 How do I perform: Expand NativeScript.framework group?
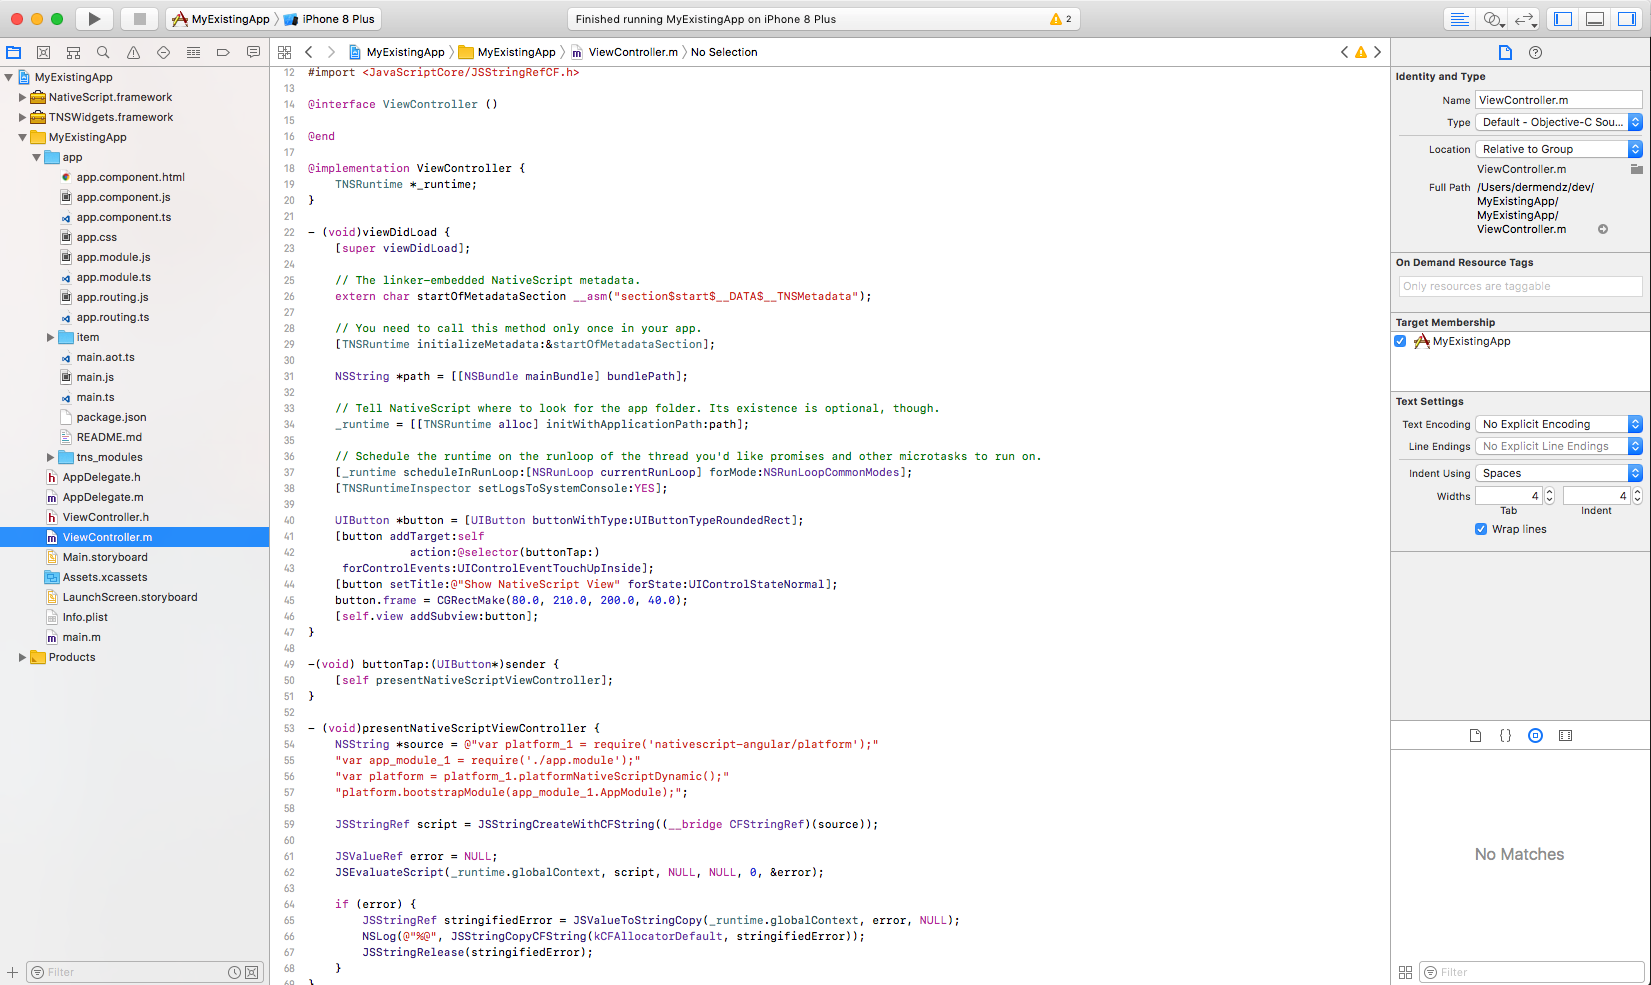pos(23,97)
